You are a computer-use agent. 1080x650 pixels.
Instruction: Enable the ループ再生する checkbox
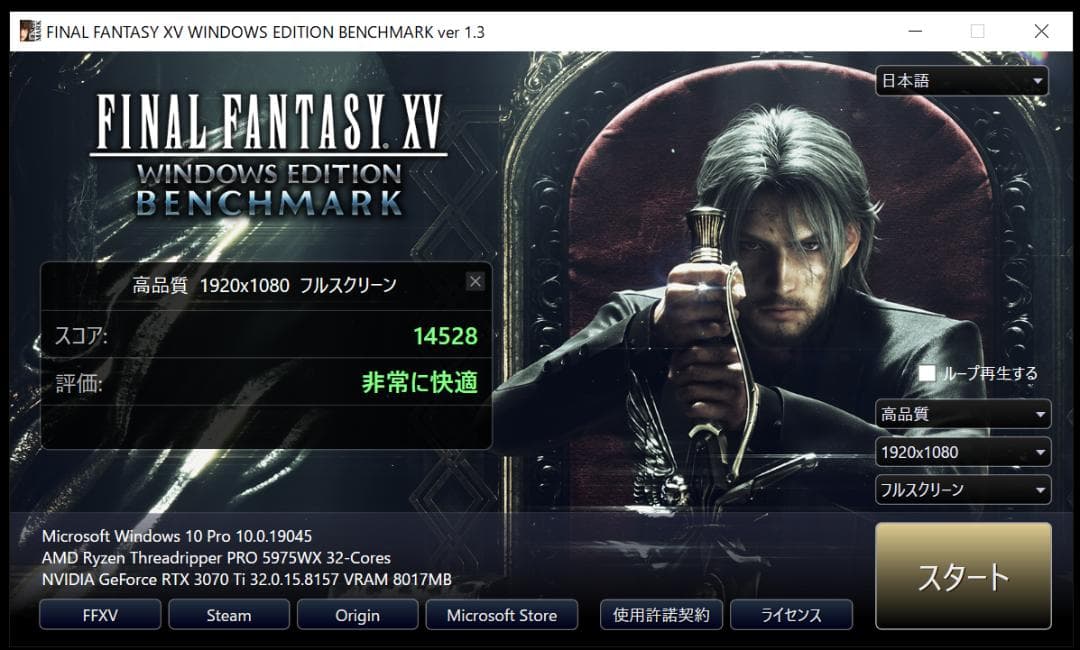[x=927, y=373]
